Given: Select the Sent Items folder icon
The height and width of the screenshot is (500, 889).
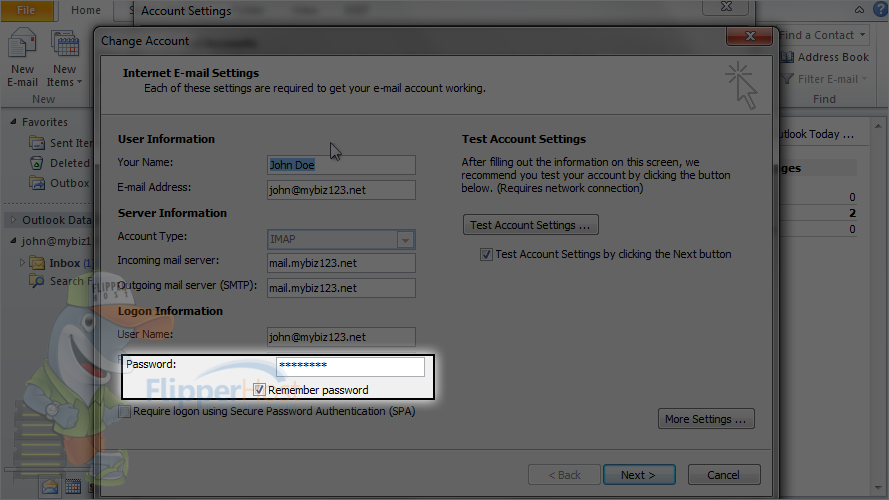Looking at the screenshot, I should coord(37,143).
